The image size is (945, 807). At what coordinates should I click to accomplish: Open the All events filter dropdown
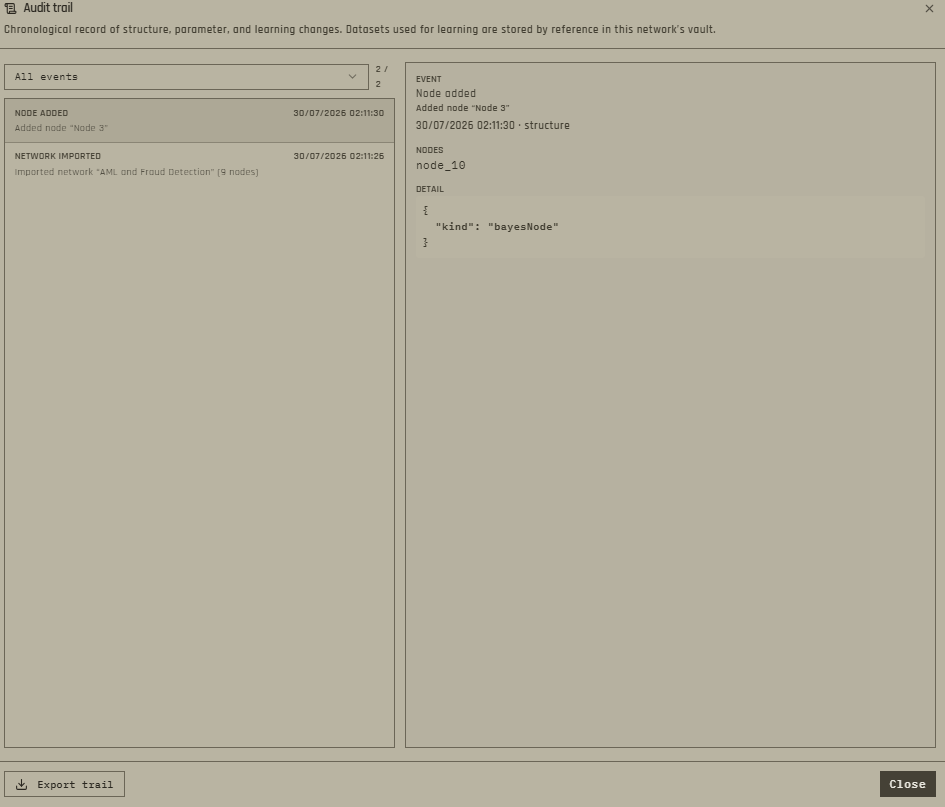click(186, 77)
